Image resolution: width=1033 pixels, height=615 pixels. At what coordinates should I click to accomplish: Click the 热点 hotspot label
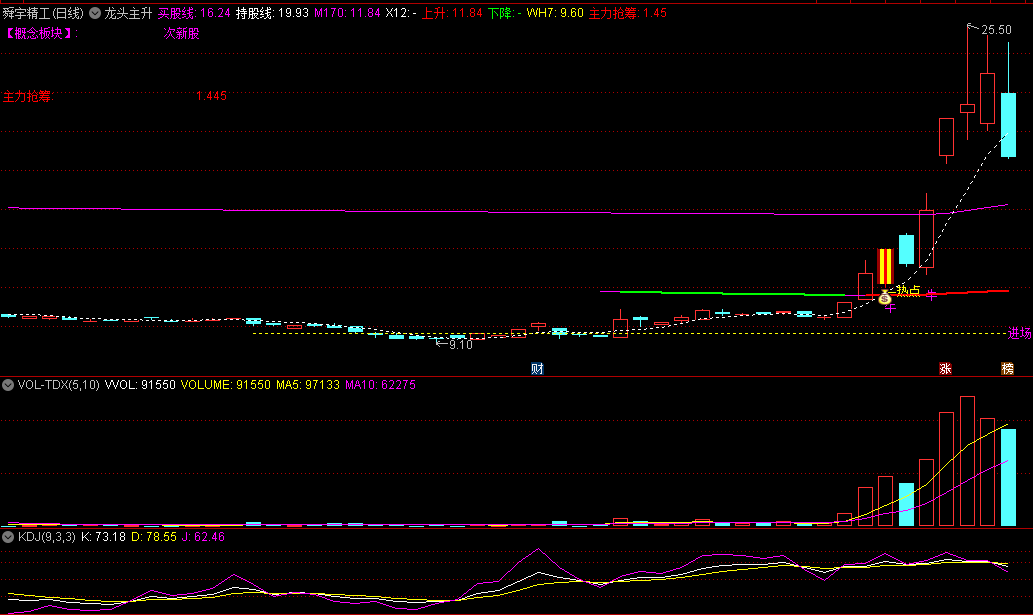908,290
